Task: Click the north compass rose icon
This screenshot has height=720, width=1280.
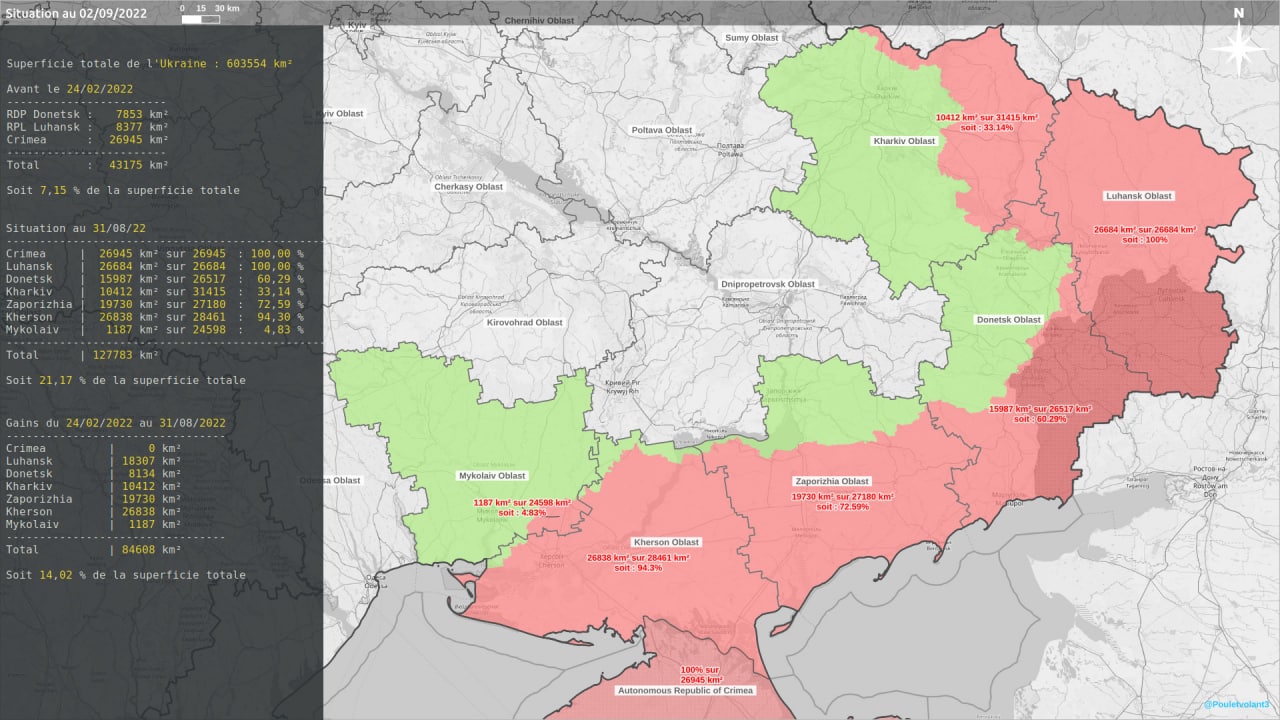Action: point(1238,45)
